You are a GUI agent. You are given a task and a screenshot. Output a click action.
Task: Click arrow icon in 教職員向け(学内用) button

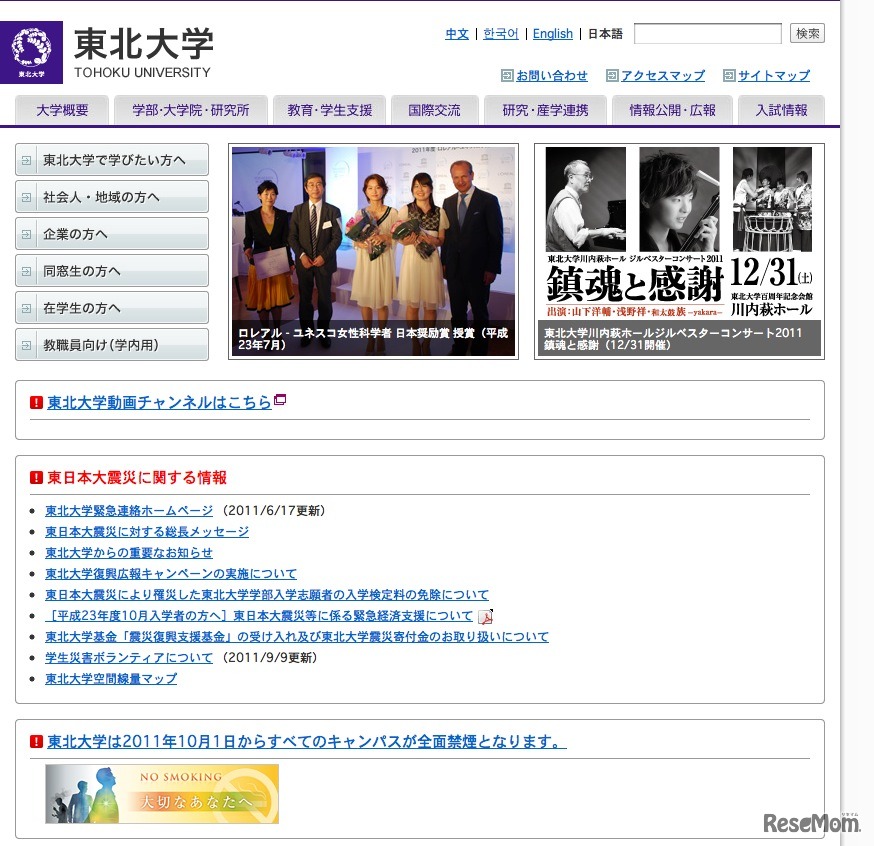26,346
